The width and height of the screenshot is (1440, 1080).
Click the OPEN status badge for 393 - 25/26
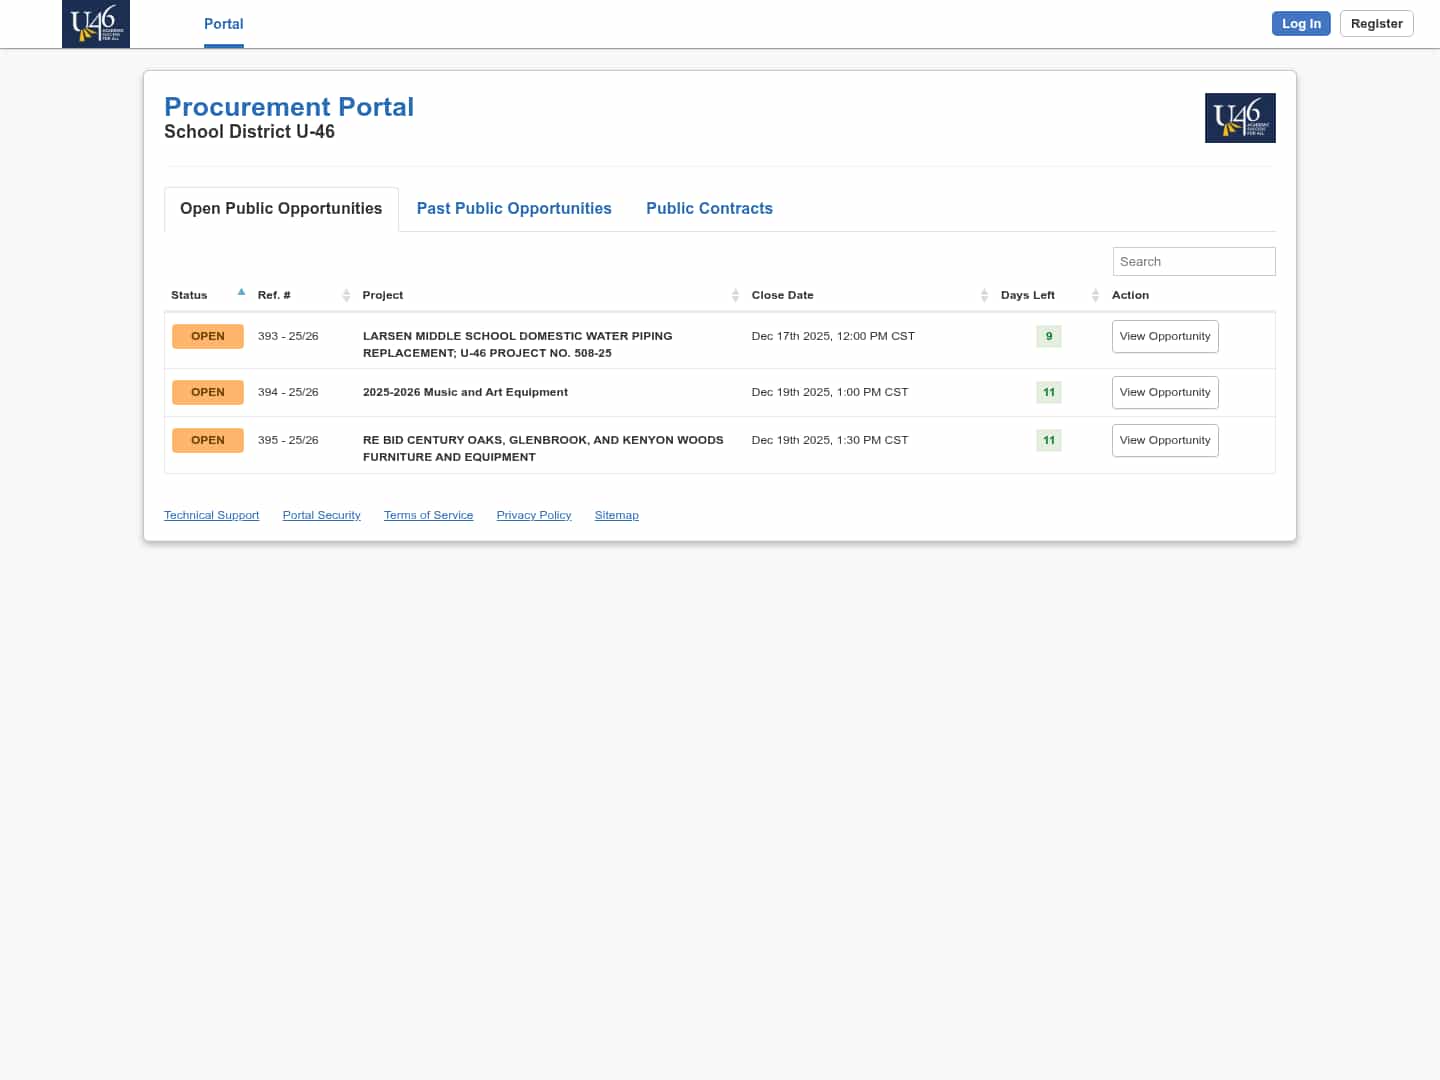(x=208, y=336)
